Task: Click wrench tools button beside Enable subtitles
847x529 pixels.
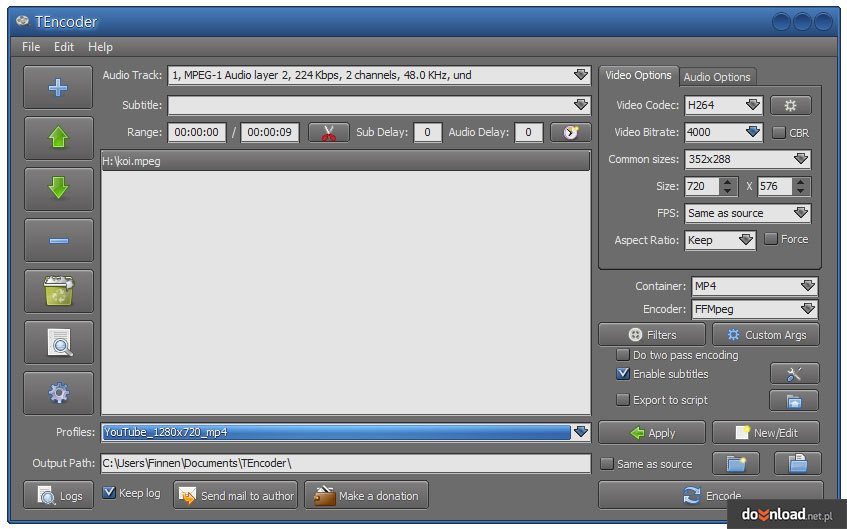Action: click(x=794, y=374)
